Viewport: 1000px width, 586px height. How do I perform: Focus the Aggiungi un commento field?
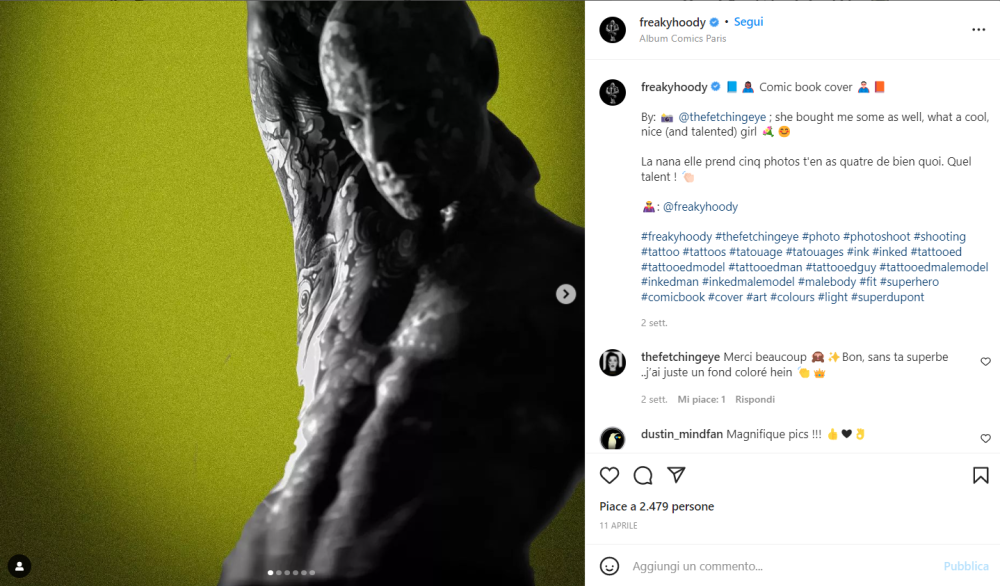(x=784, y=566)
